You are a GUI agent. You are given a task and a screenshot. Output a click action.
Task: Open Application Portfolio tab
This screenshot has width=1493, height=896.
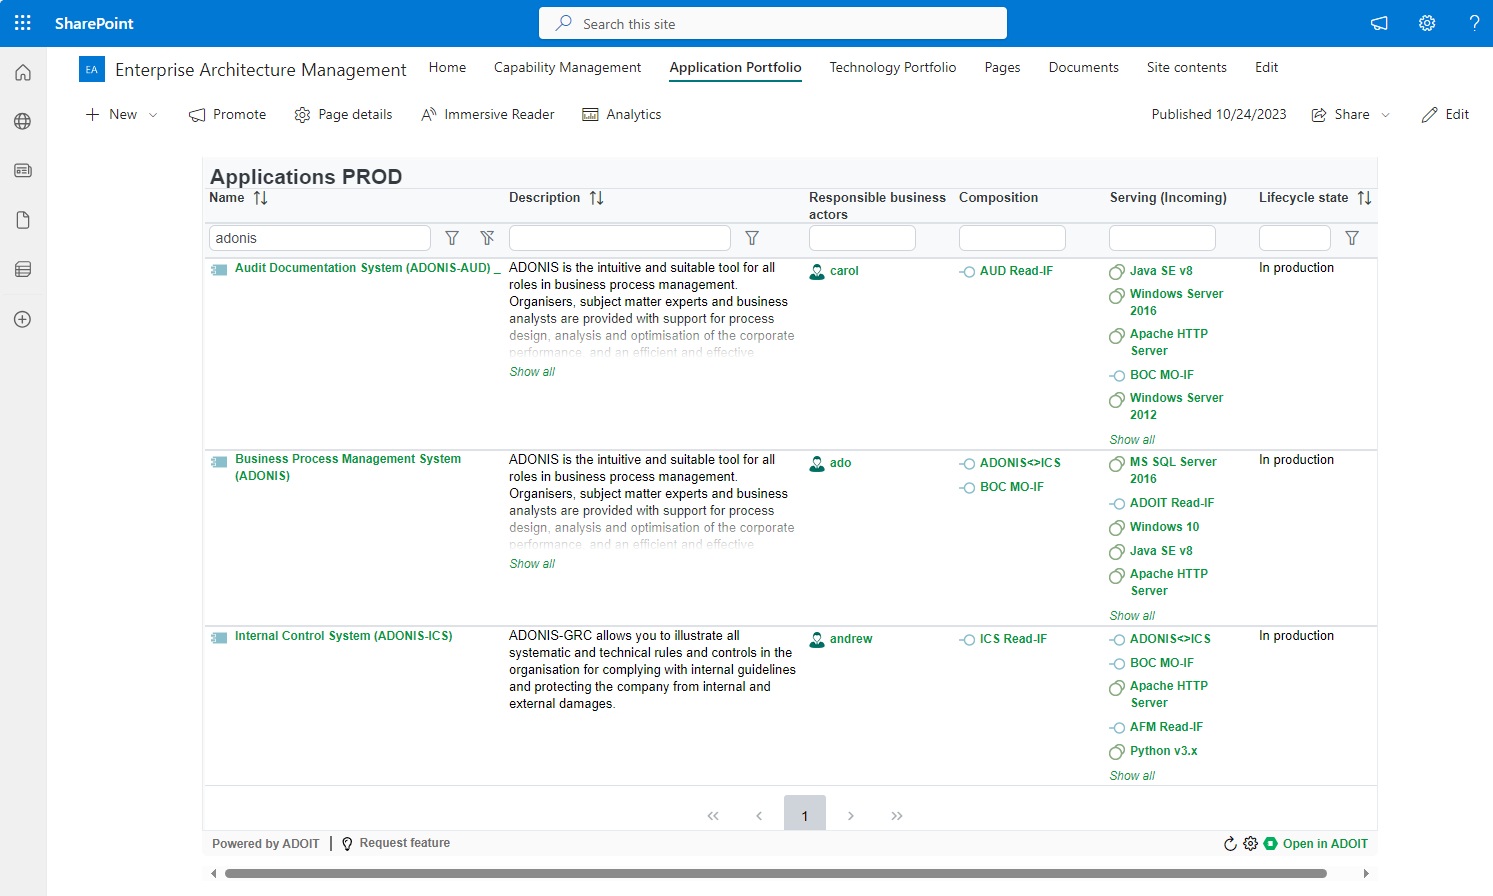coord(735,67)
